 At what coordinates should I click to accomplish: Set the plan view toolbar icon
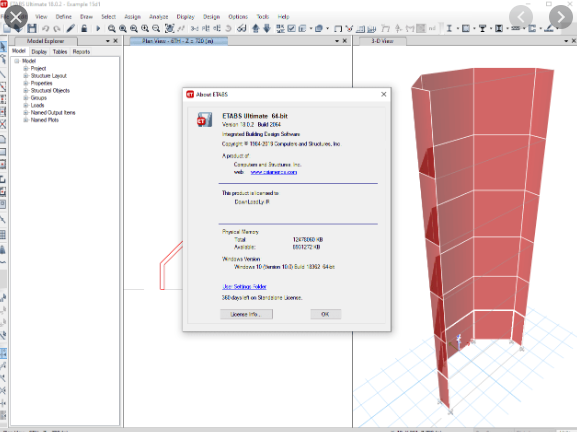206,28
